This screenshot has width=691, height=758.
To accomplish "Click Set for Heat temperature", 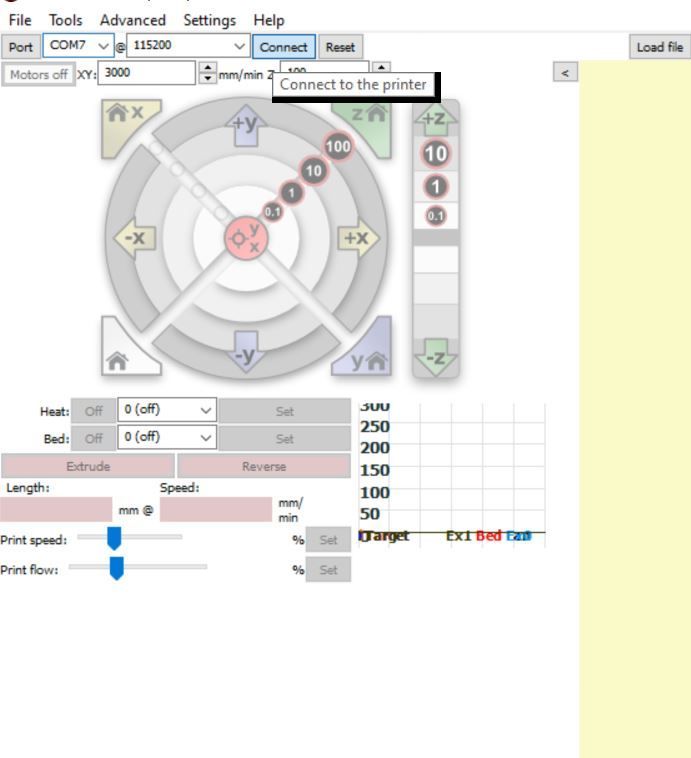I will point(285,411).
